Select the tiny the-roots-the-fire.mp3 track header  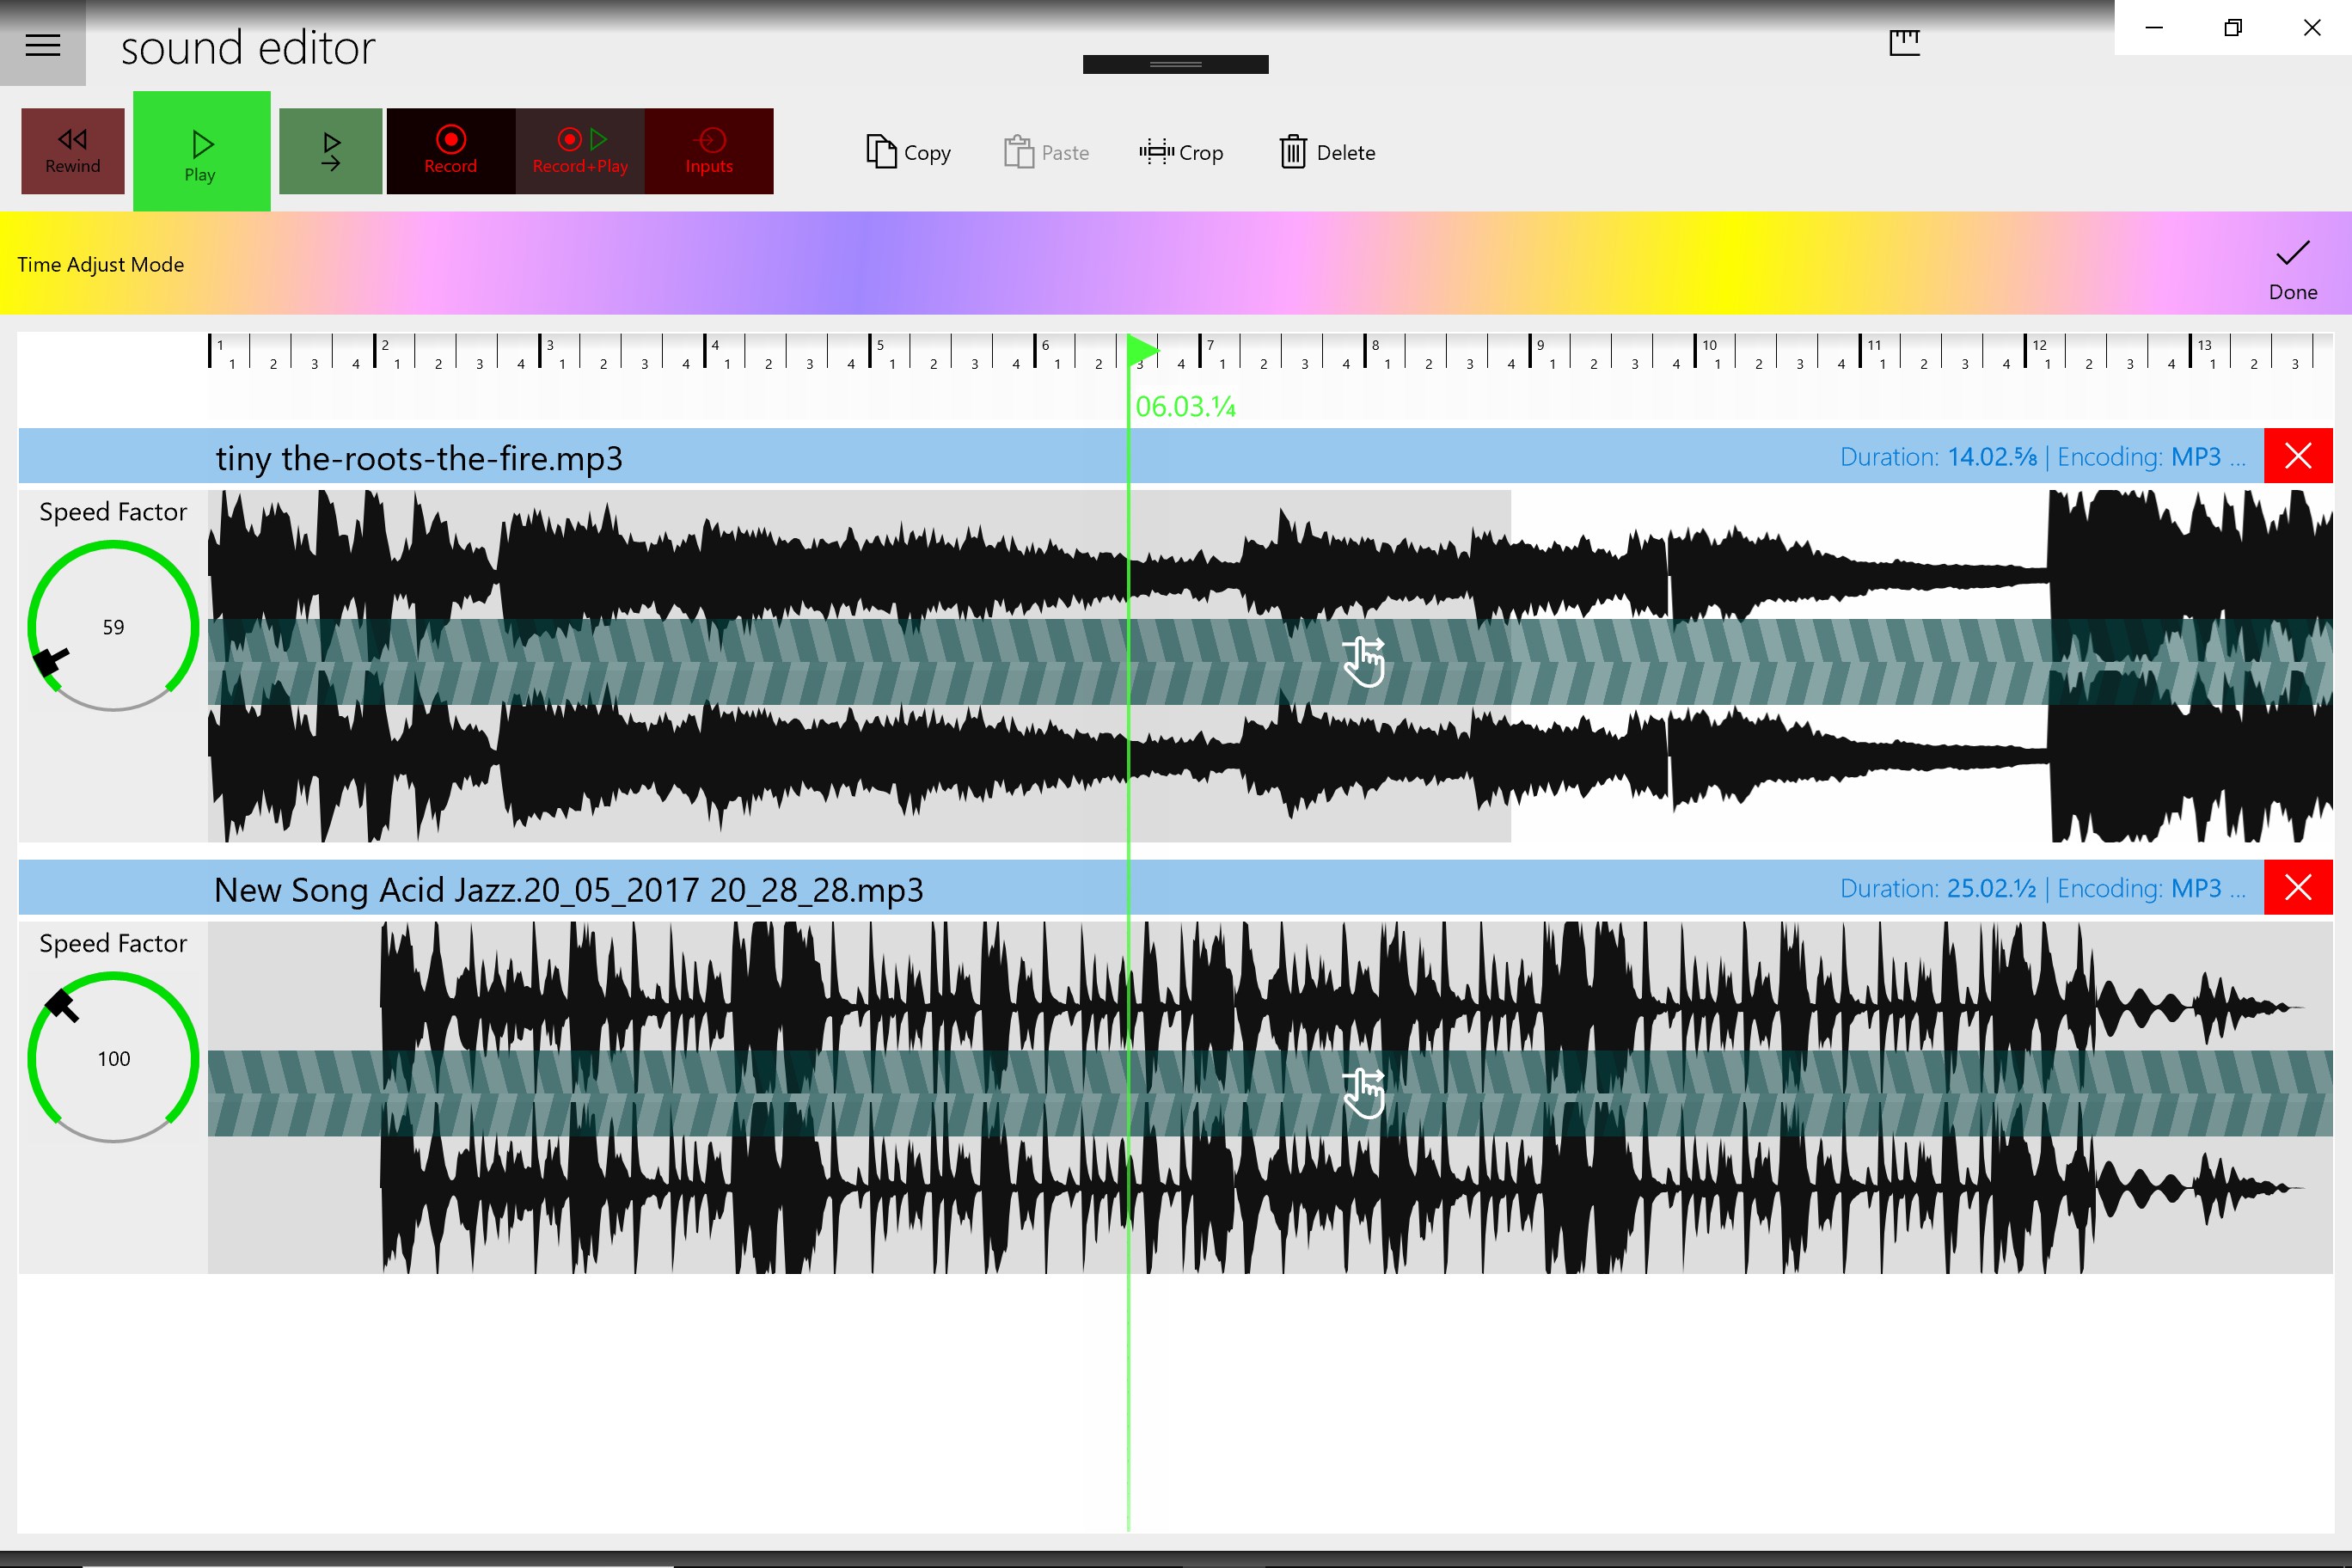pyautogui.click(x=418, y=458)
